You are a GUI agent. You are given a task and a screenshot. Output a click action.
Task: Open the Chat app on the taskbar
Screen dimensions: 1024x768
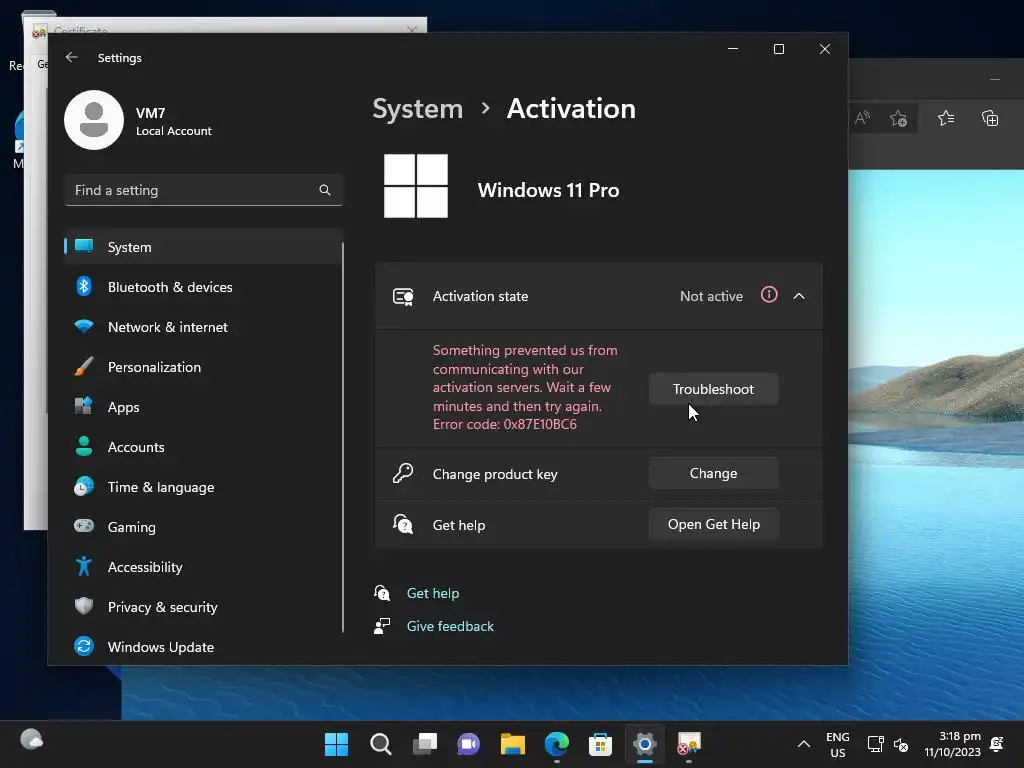pyautogui.click(x=468, y=744)
